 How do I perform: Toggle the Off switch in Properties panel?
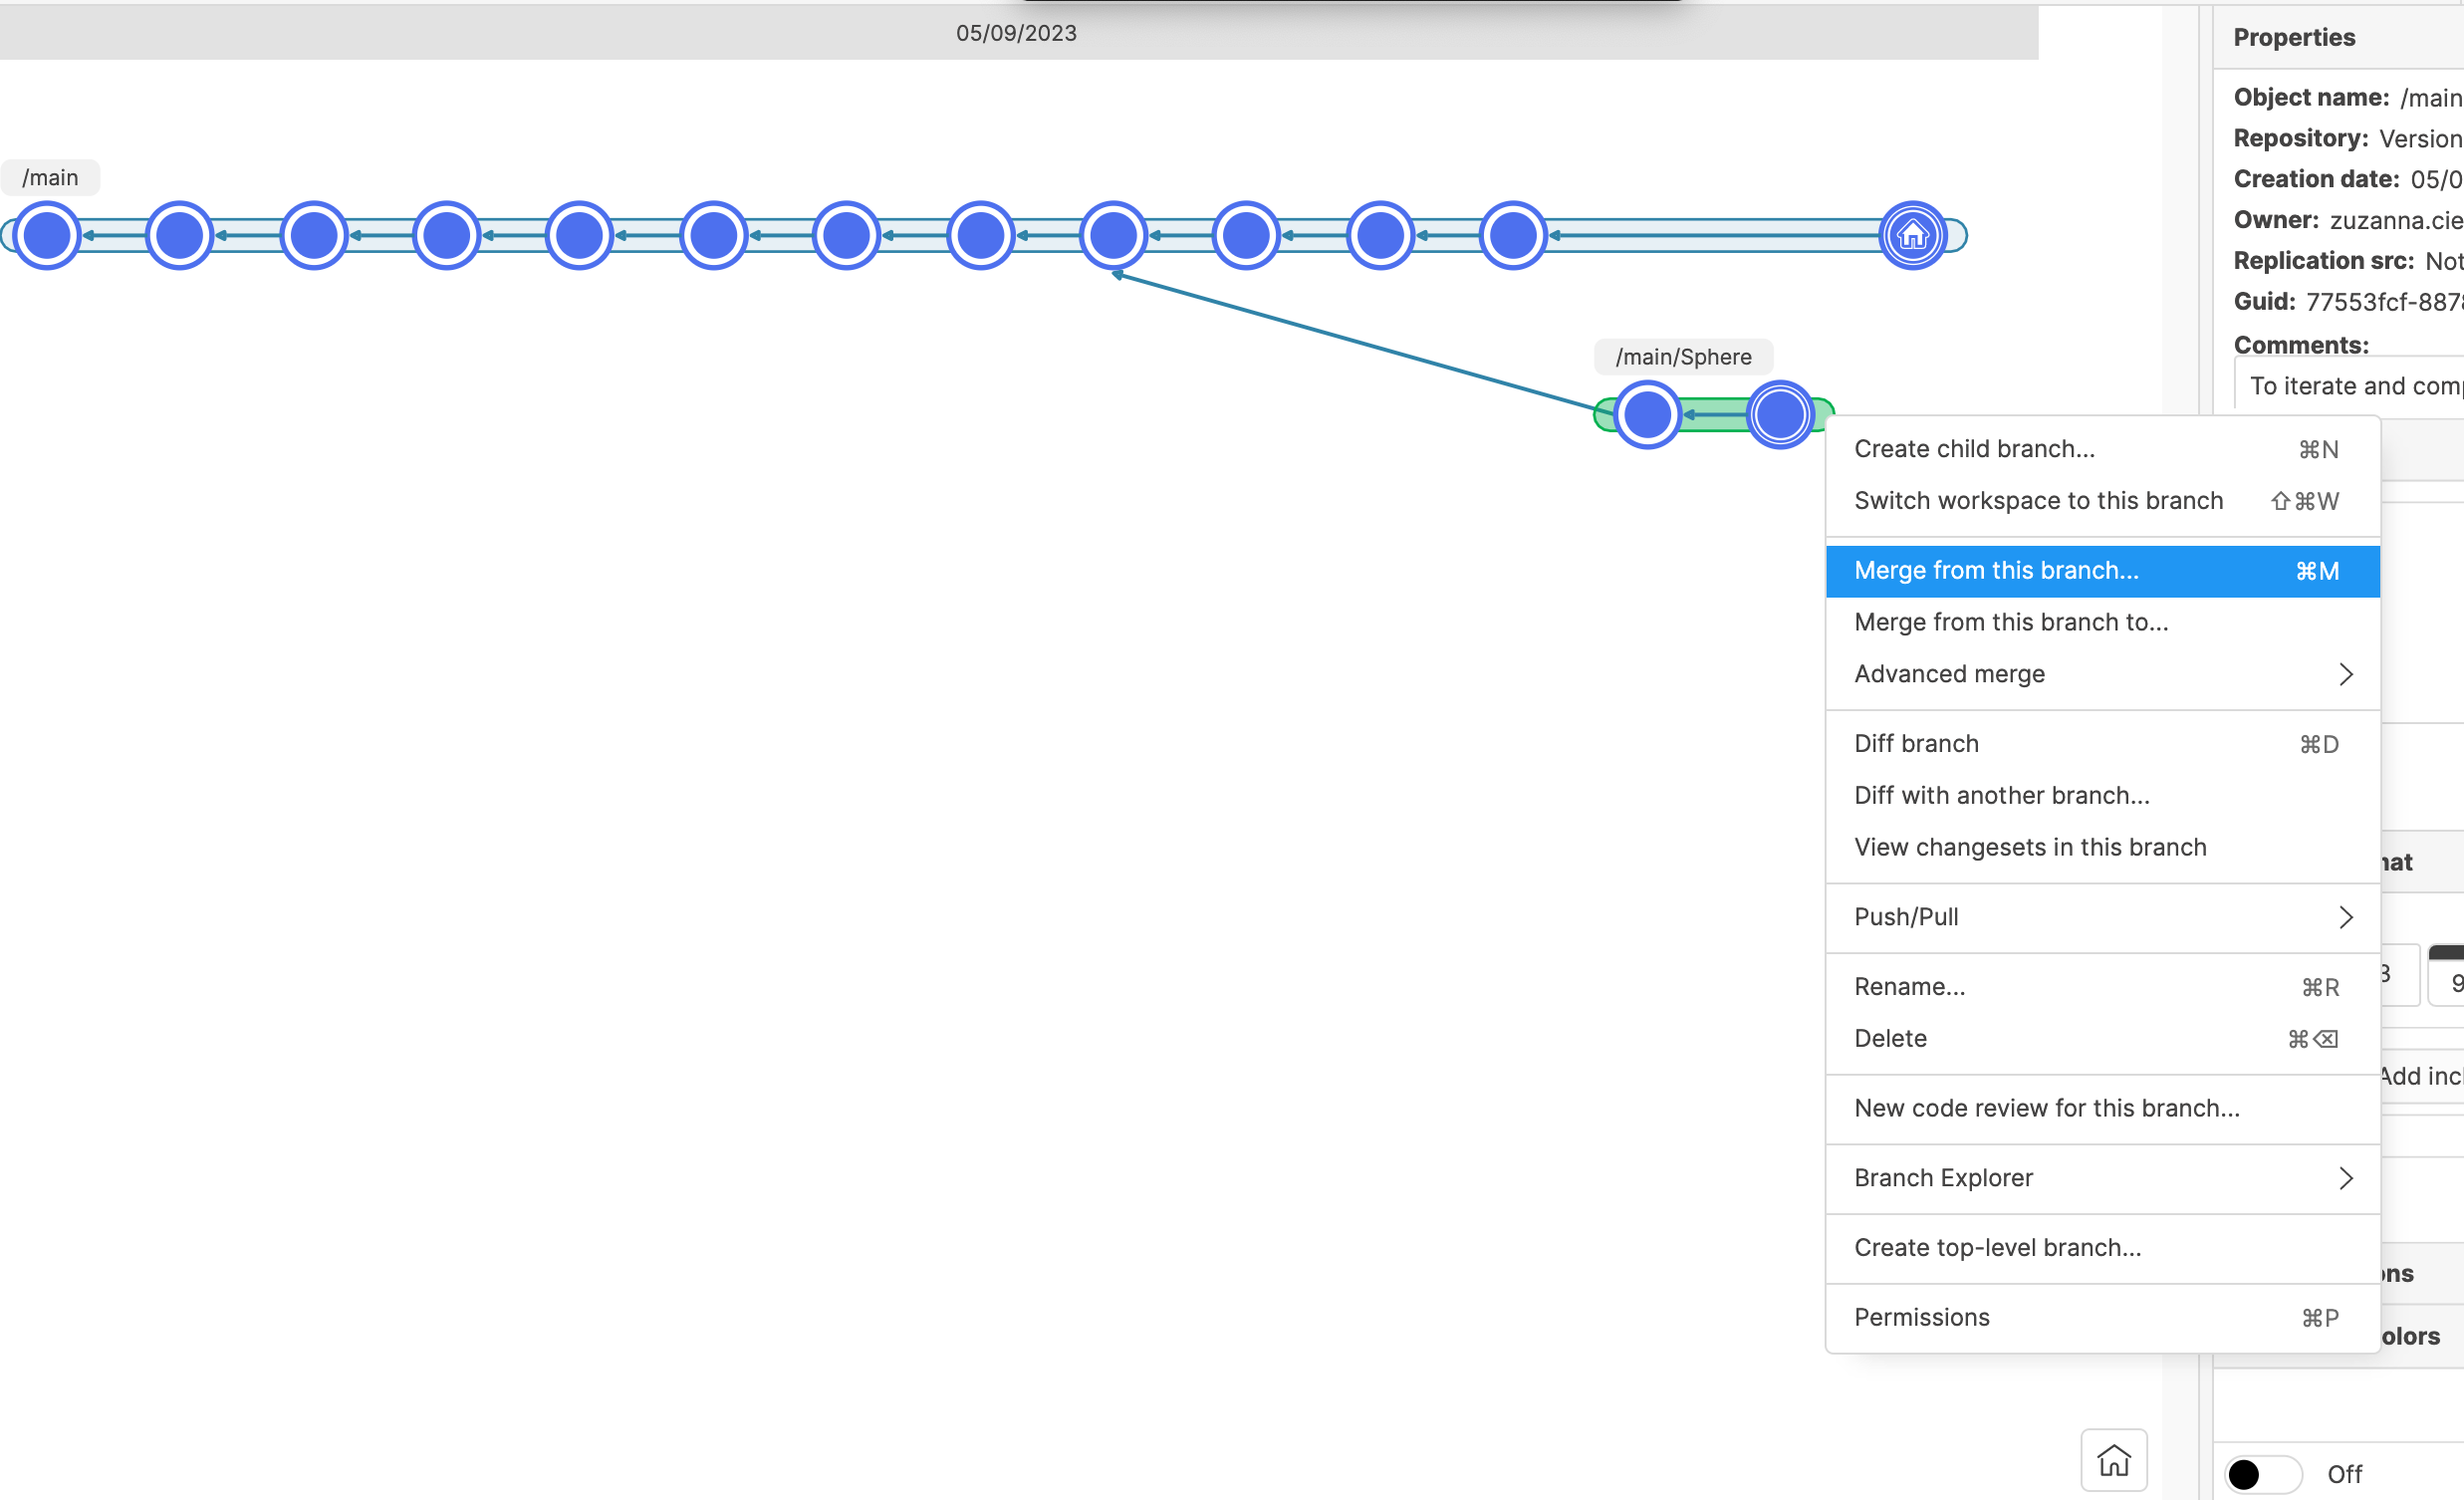pos(2262,1474)
